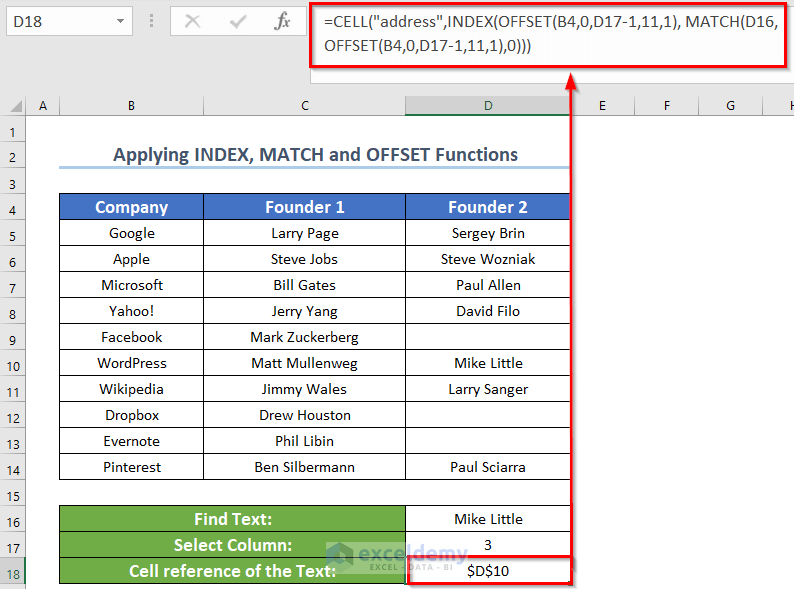Click the 'Founder 2' header cell
The image size is (794, 589).
pyautogui.click(x=488, y=207)
